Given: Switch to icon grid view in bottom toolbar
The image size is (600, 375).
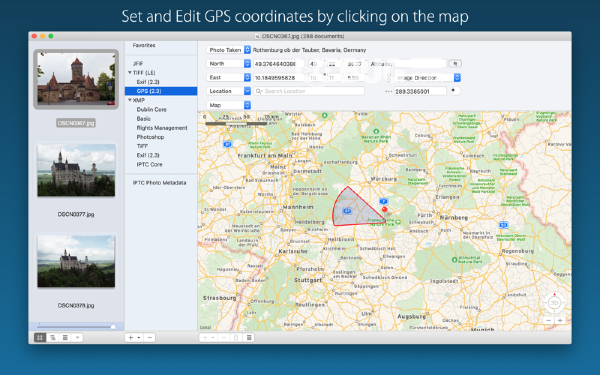Looking at the screenshot, I should [x=40, y=338].
